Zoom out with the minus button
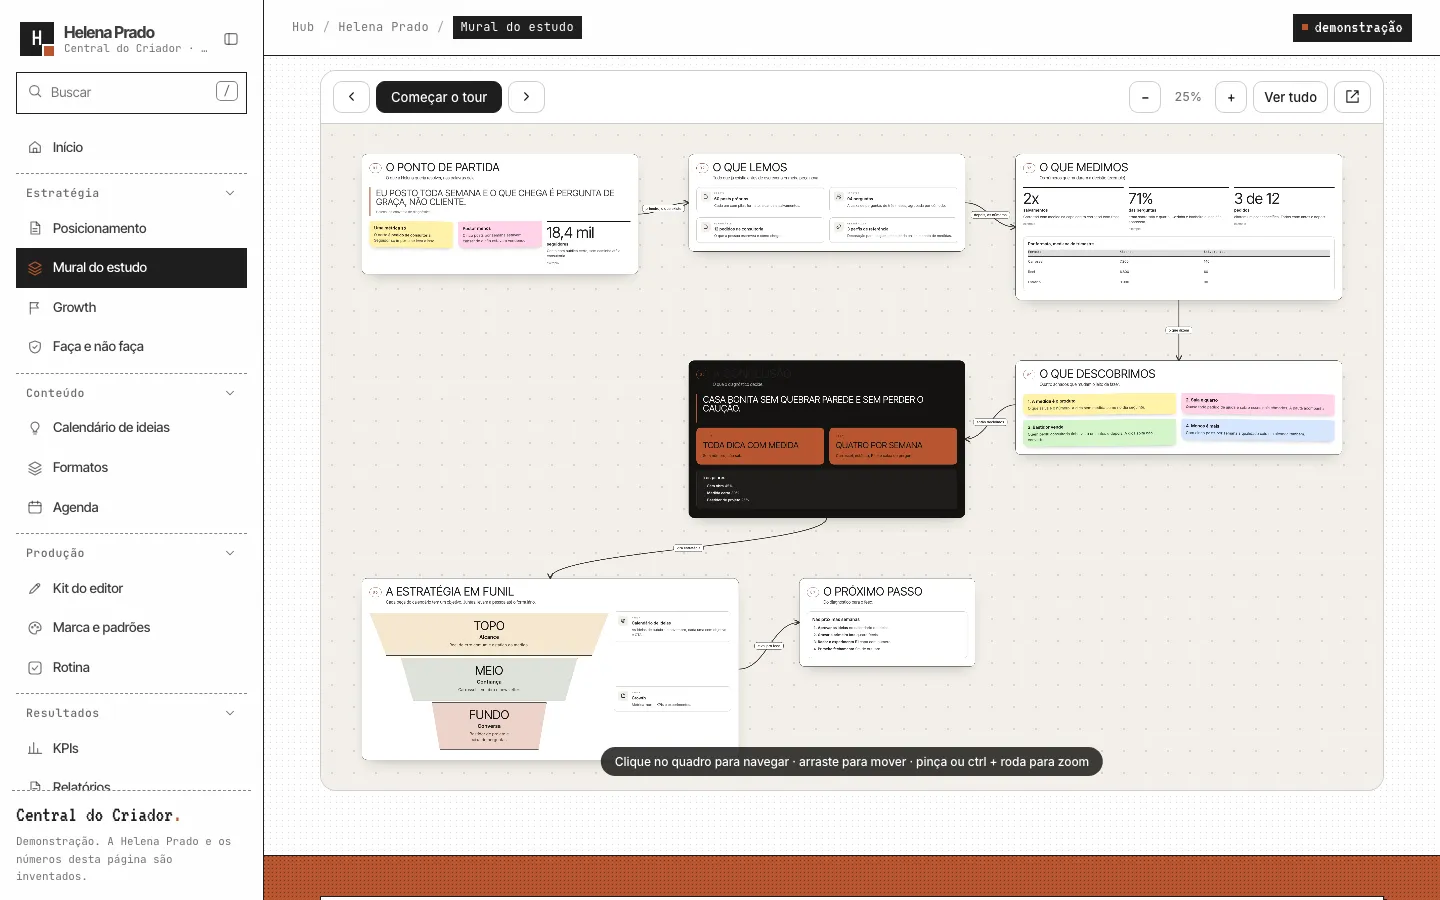Image resolution: width=1440 pixels, height=900 pixels. click(x=1145, y=97)
